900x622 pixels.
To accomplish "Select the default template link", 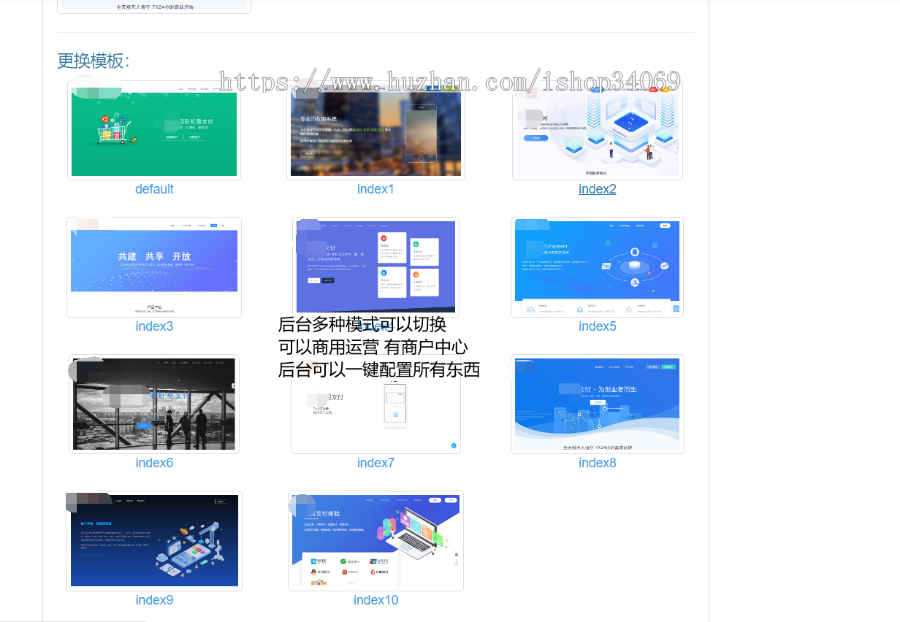I will (x=154, y=189).
